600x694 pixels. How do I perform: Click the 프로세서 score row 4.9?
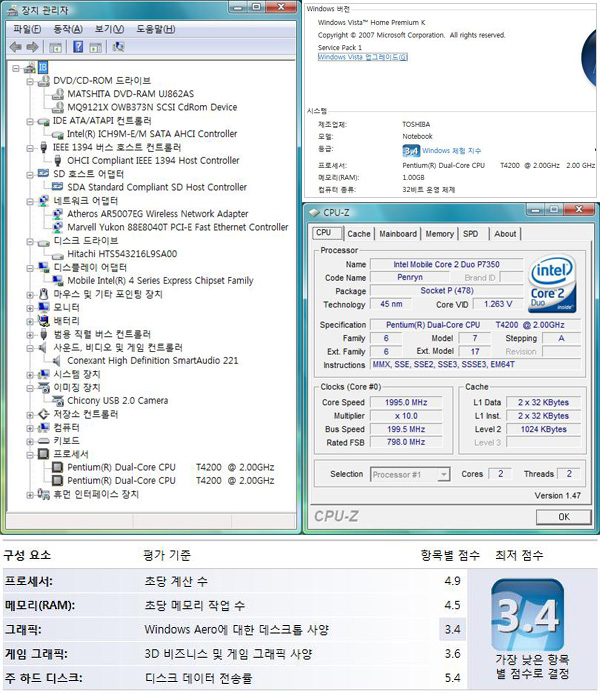235,581
